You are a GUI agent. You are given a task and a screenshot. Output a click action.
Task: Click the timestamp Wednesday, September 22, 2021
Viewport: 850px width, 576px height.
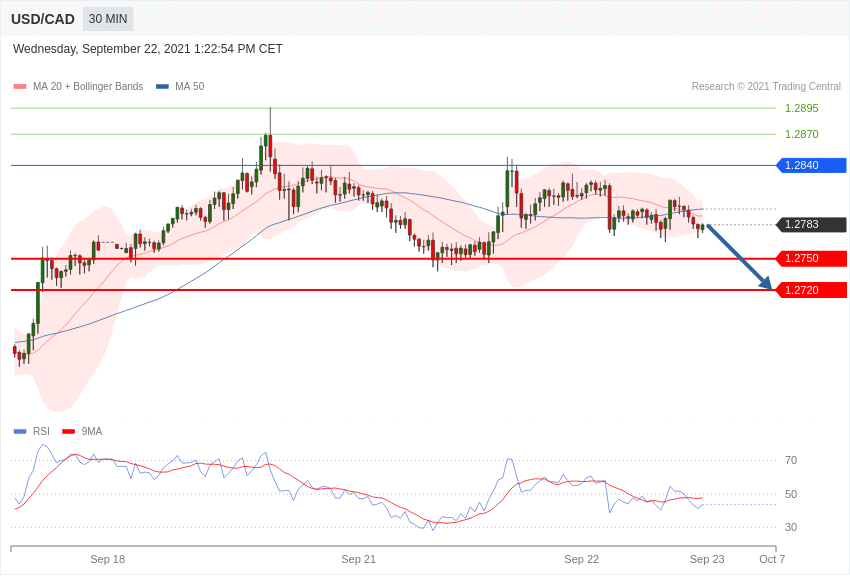coord(147,49)
